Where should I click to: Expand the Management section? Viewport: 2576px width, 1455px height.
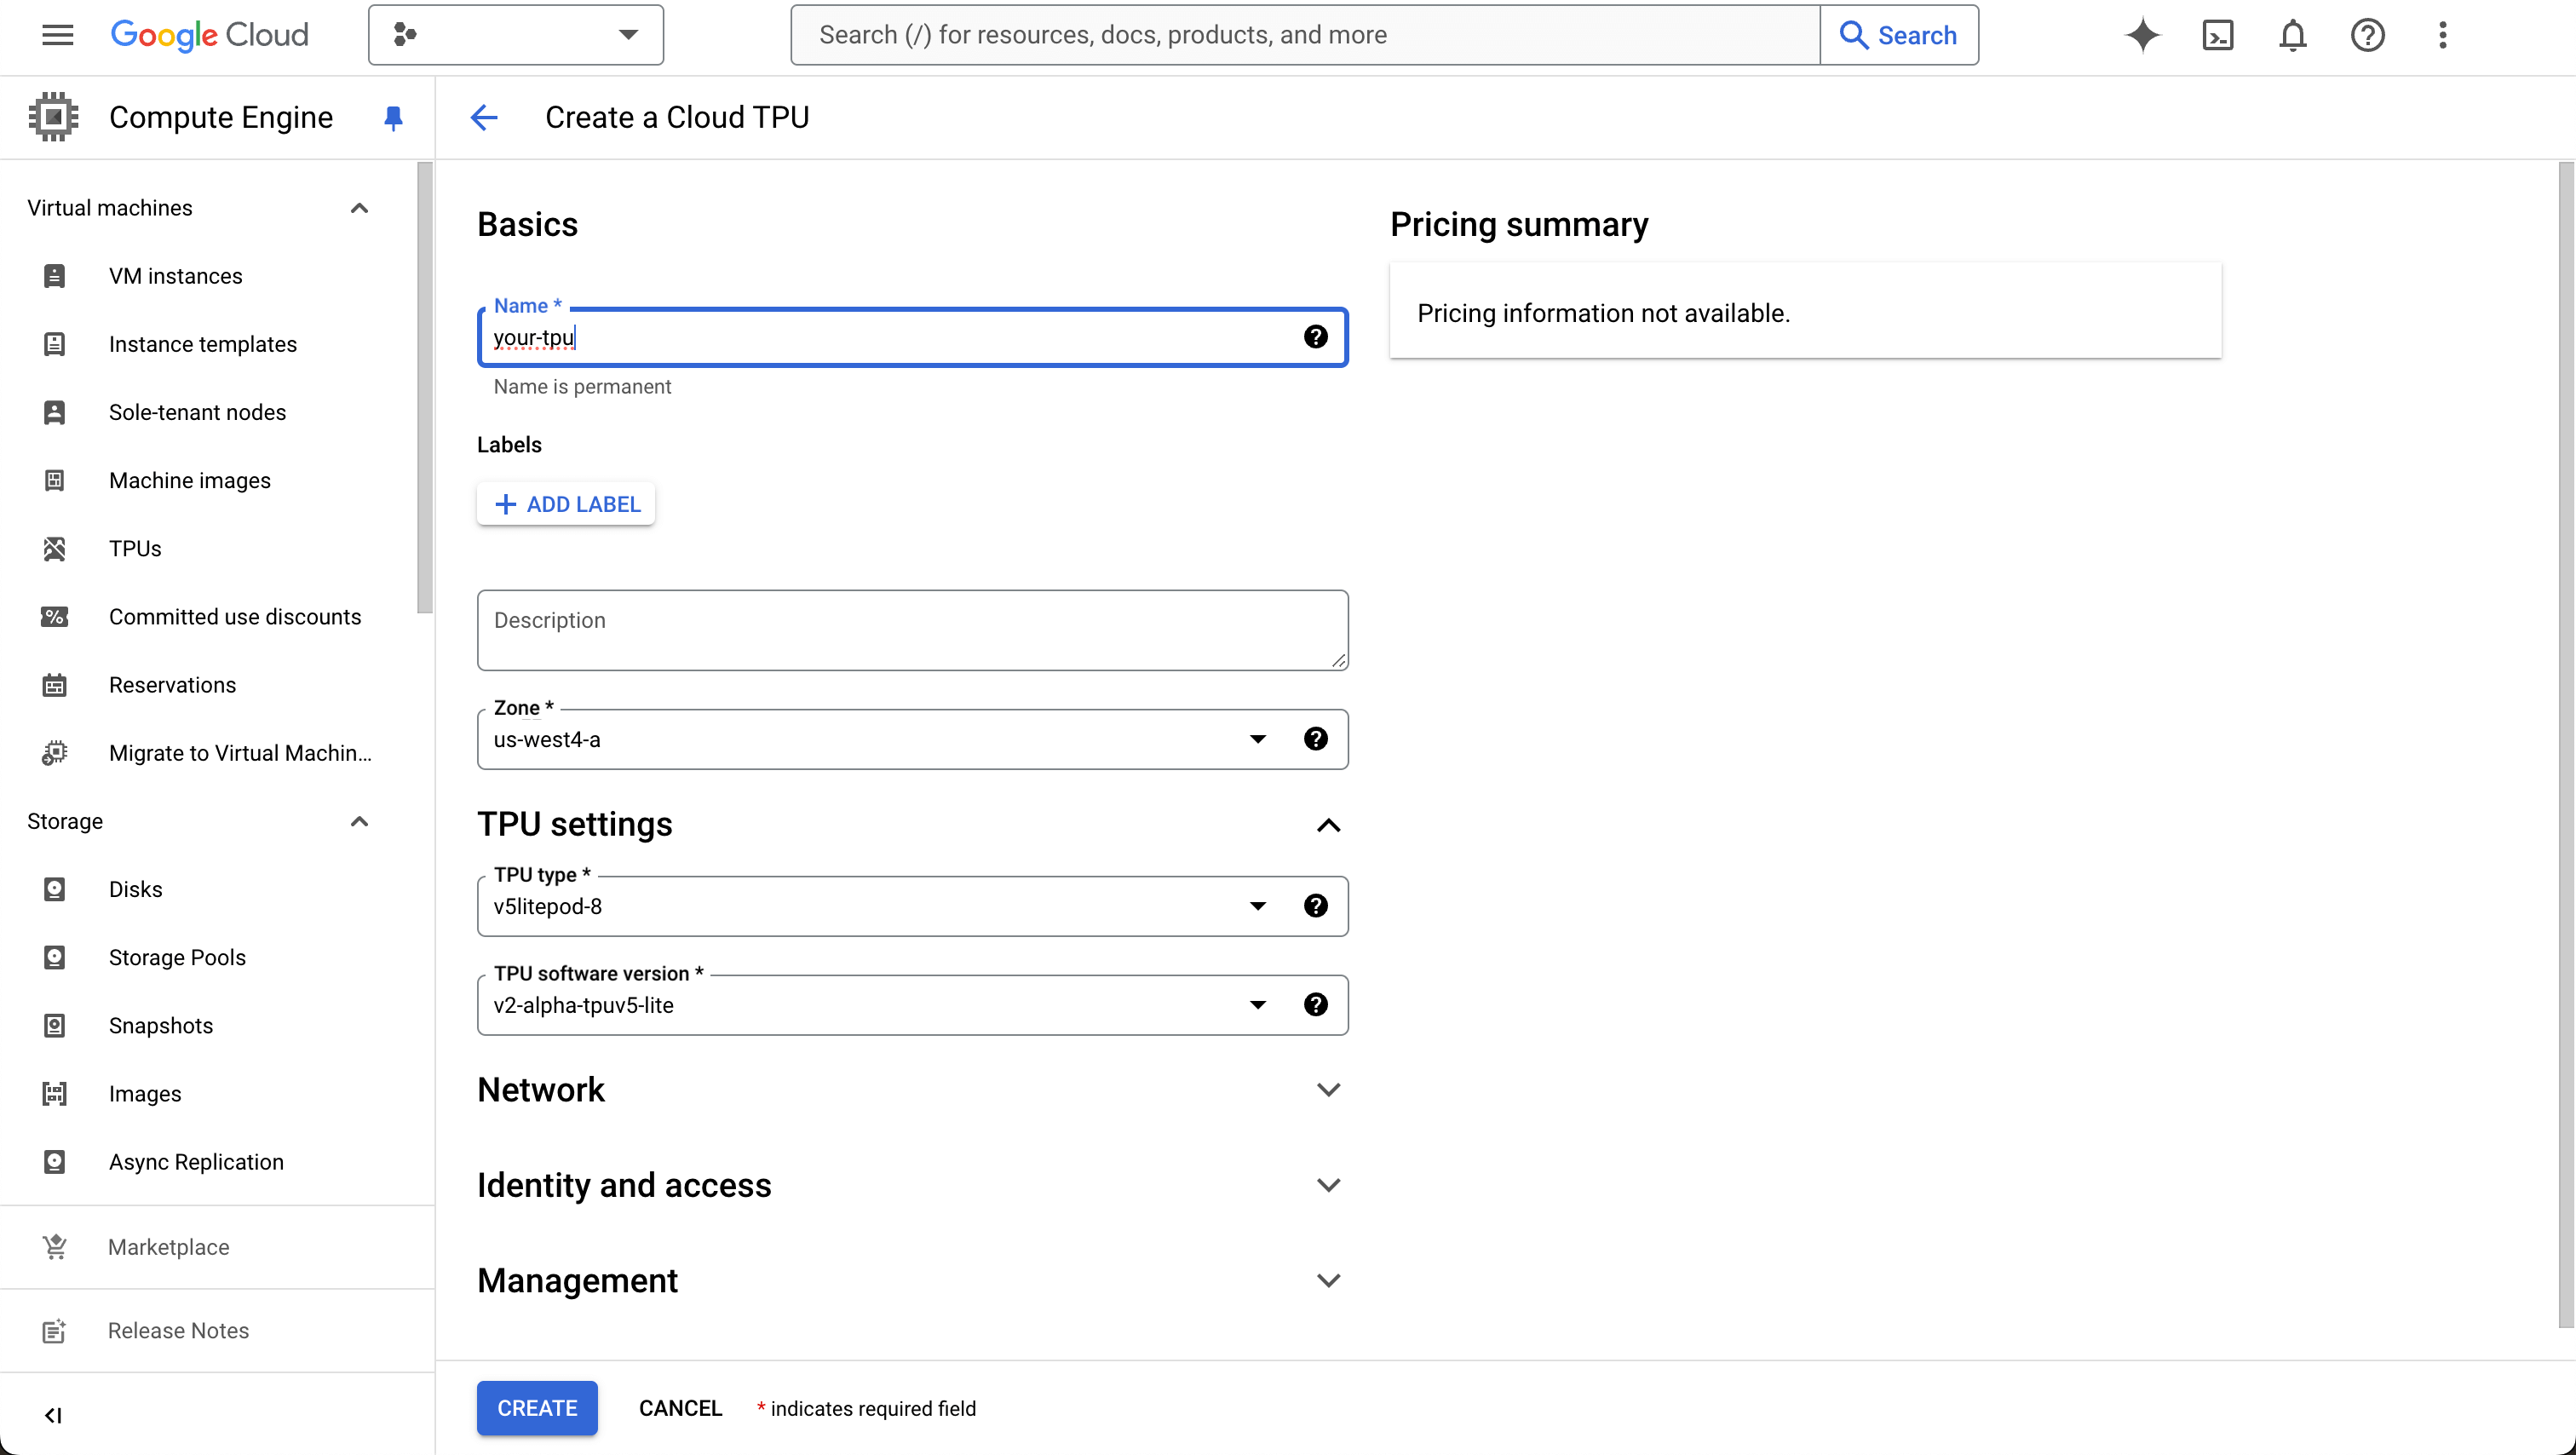(1331, 1281)
